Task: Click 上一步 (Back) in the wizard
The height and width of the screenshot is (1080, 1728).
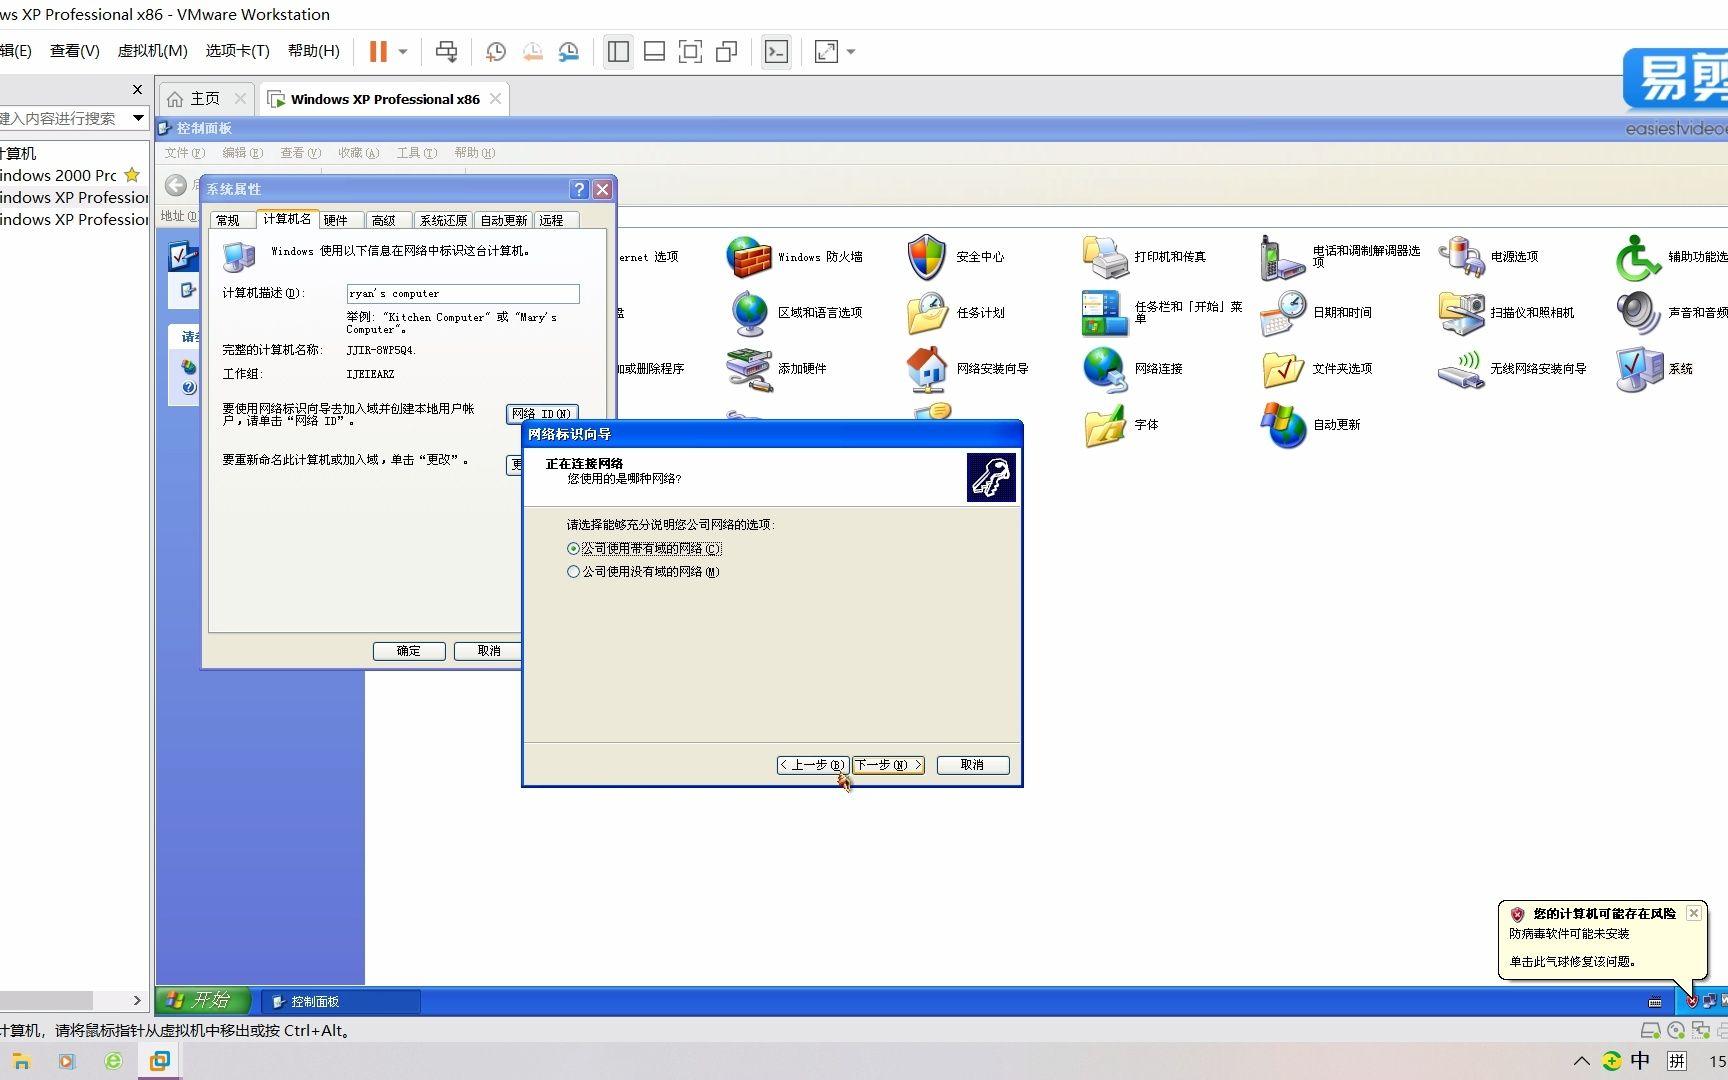Action: pyautogui.click(x=813, y=765)
